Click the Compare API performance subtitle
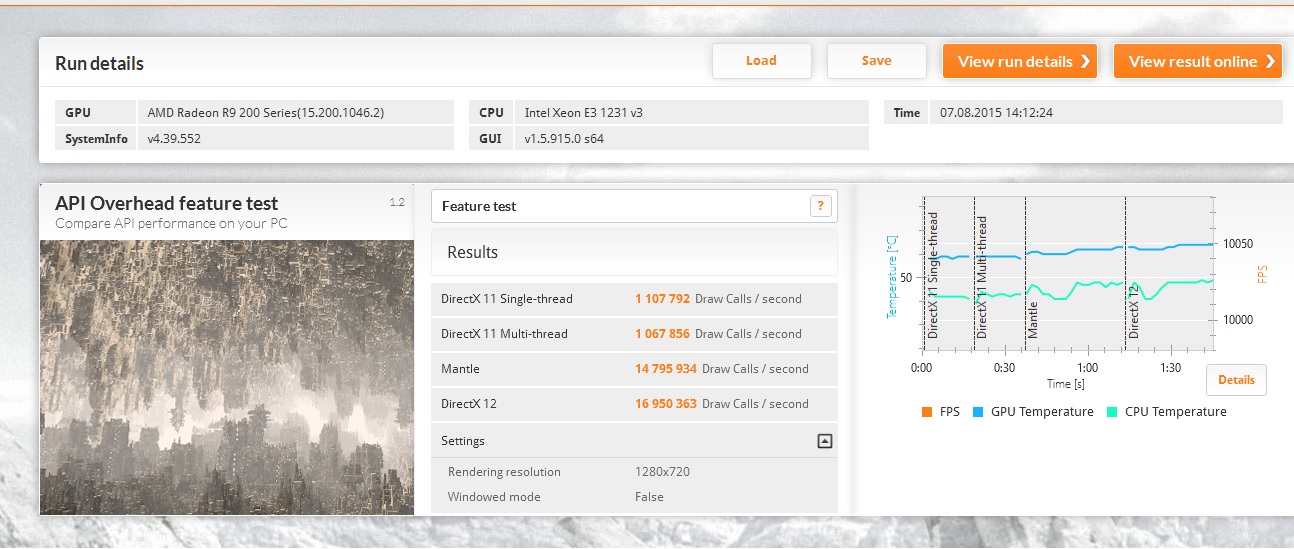 171,223
